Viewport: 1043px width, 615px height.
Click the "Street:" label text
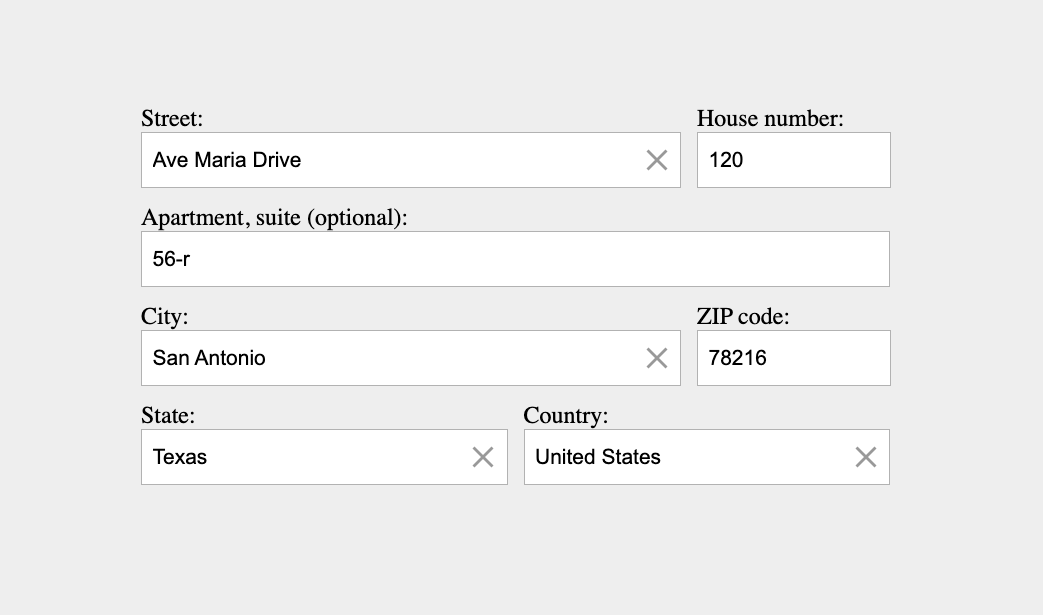pyautogui.click(x=172, y=119)
